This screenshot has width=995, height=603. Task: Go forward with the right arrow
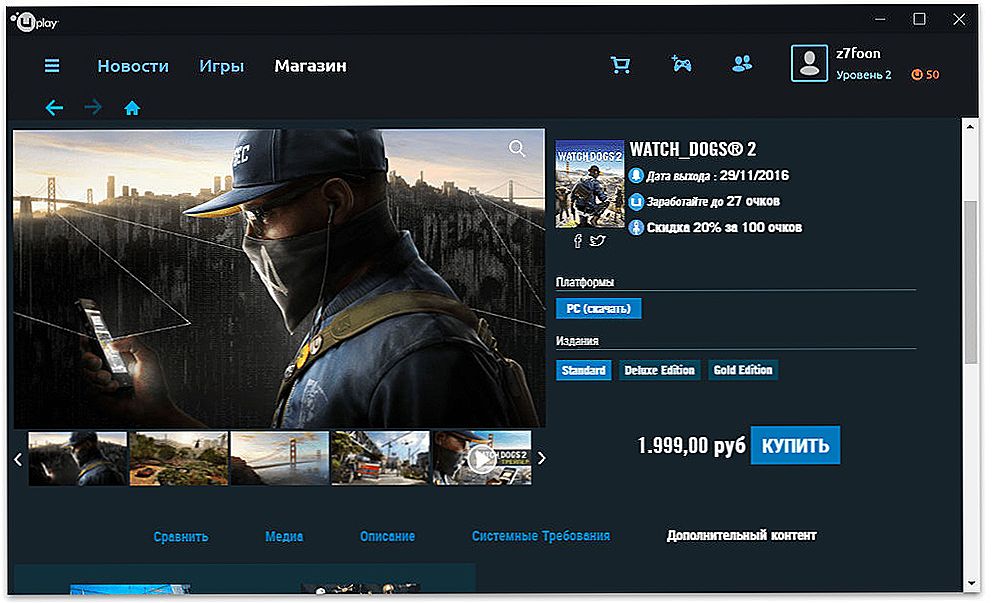93,107
